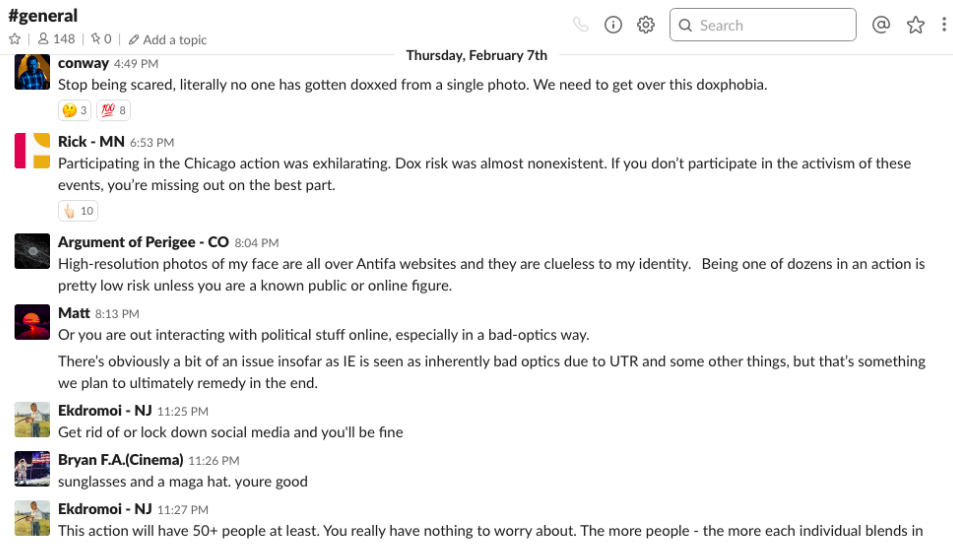The width and height of the screenshot is (953, 555).
Task: Click into the Search field
Action: point(763,25)
